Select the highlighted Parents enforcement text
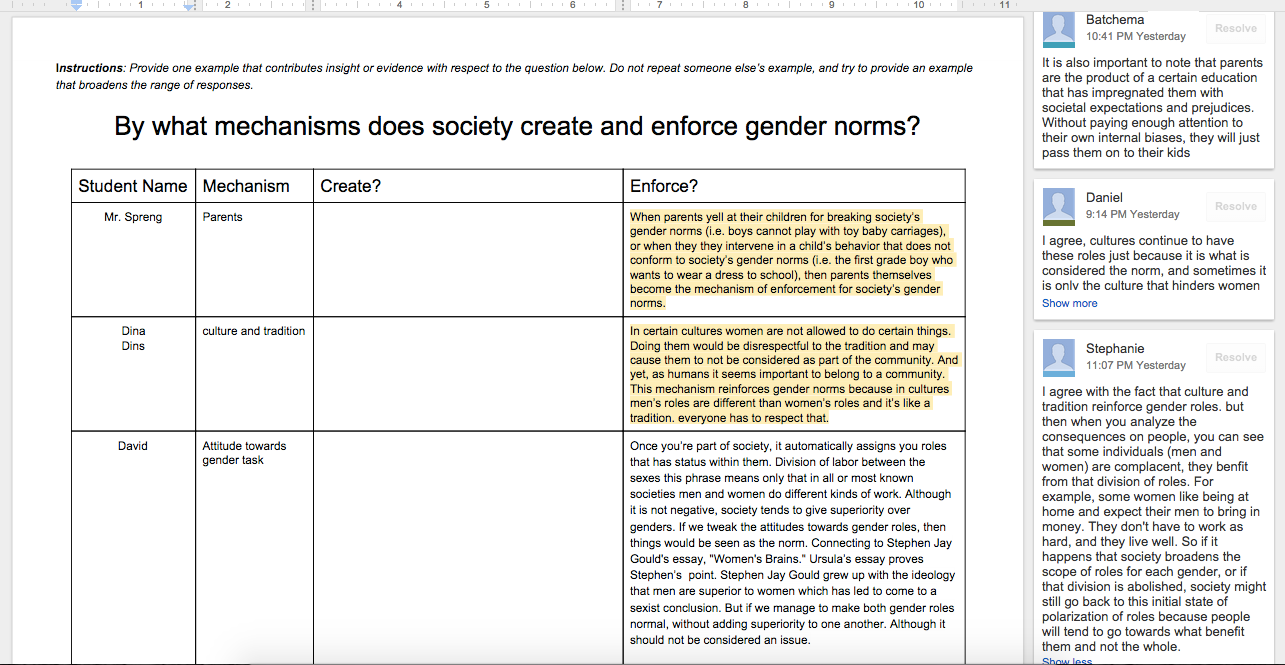 tap(790, 259)
